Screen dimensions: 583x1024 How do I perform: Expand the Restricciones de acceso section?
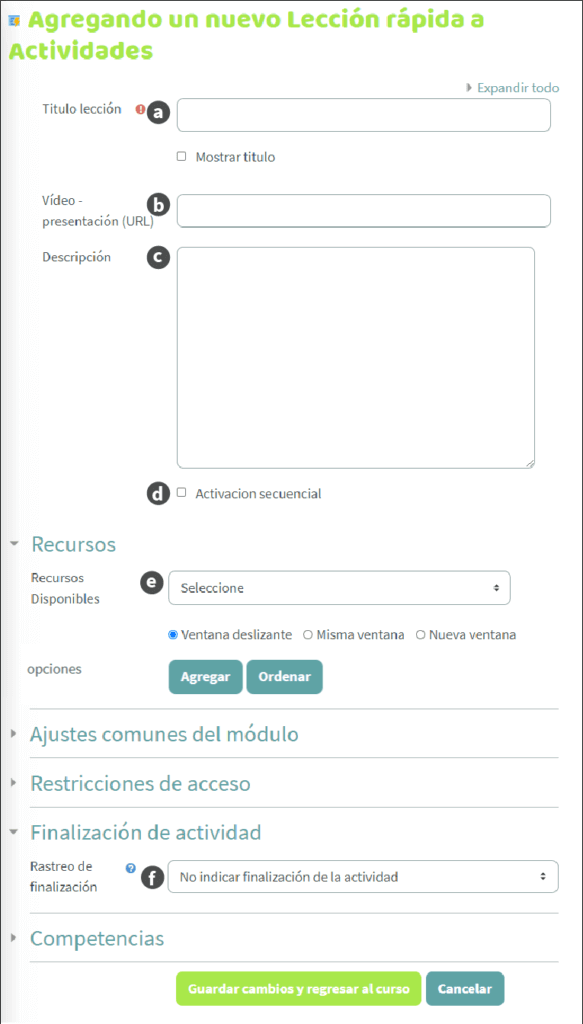[140, 783]
